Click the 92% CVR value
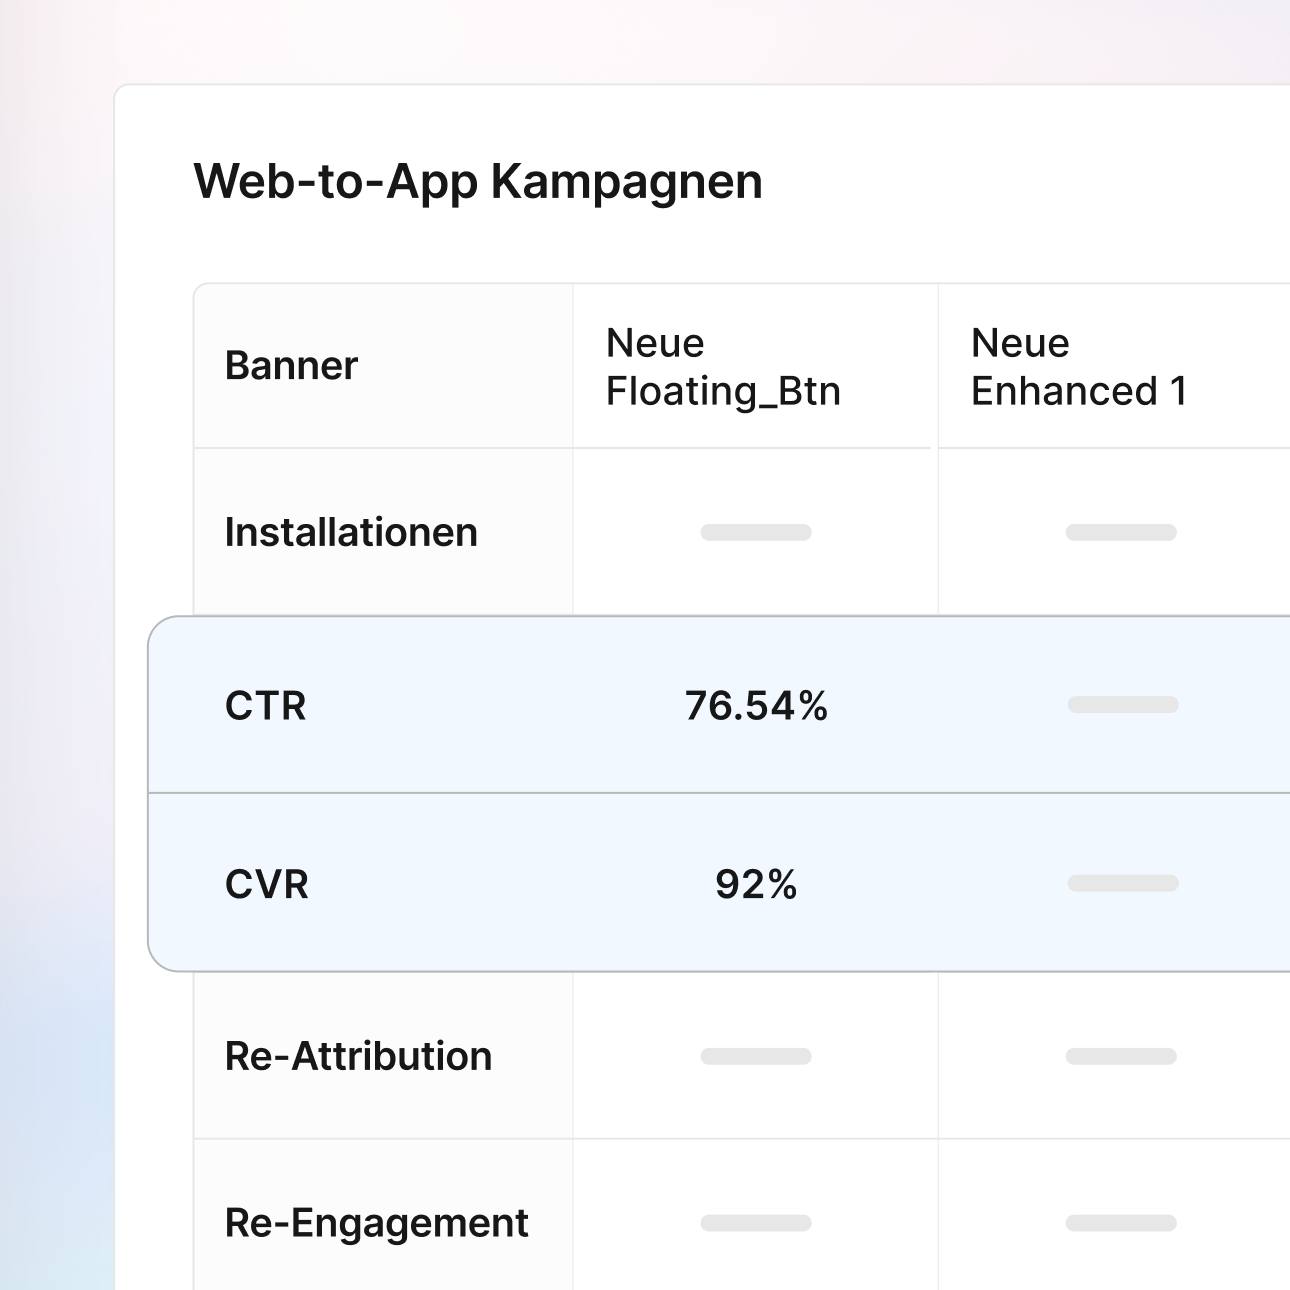Screen dimensions: 1290x1290 (756, 885)
